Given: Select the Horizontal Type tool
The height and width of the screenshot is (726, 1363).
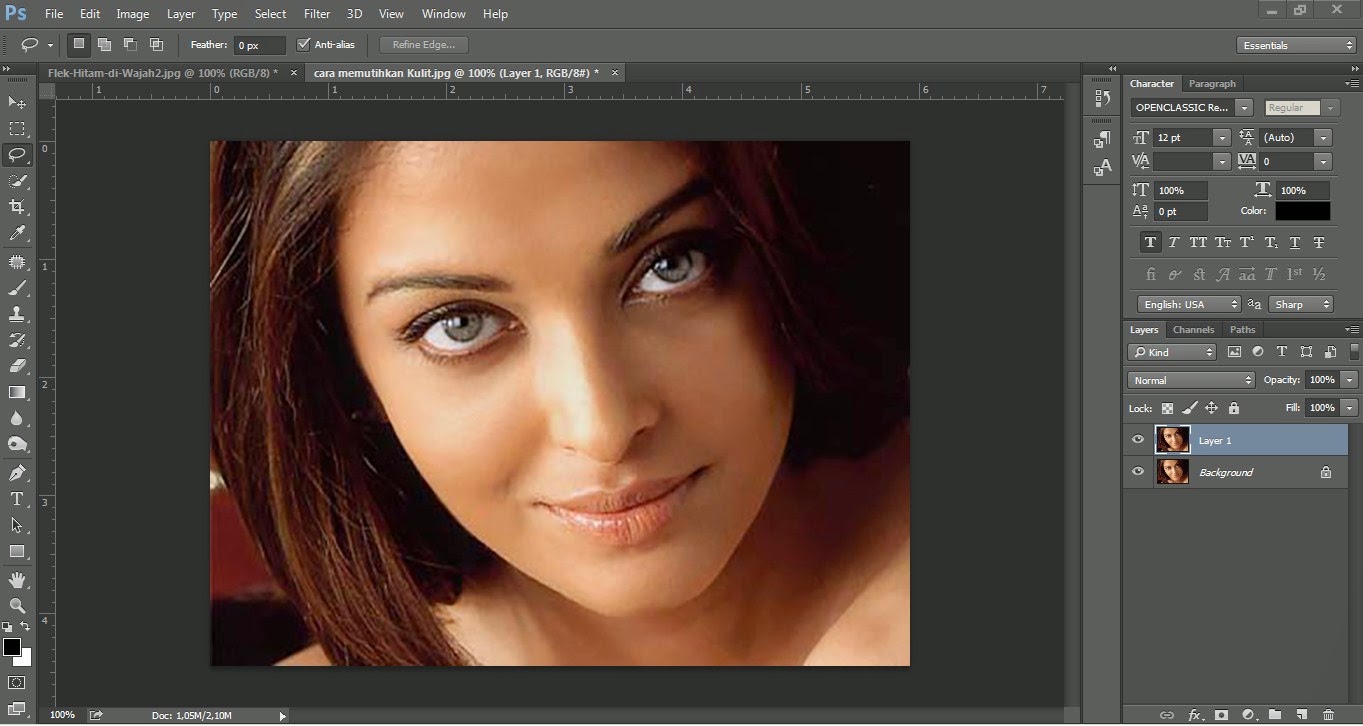Looking at the screenshot, I should [17, 499].
